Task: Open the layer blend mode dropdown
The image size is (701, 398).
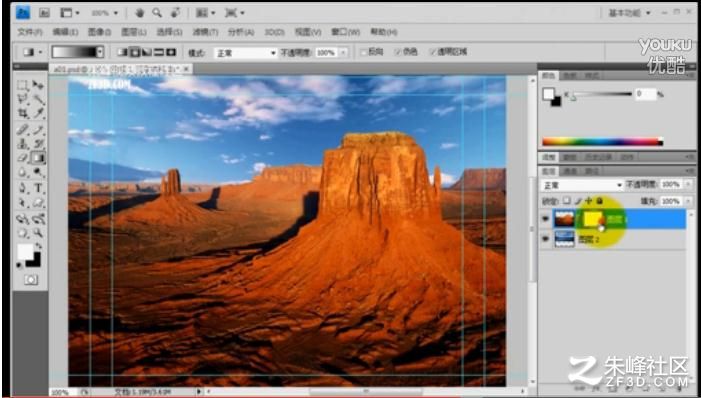Action: [x=582, y=185]
